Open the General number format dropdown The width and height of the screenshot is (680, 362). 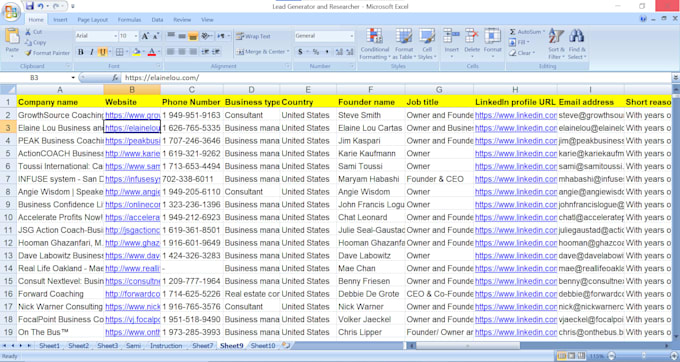point(351,36)
